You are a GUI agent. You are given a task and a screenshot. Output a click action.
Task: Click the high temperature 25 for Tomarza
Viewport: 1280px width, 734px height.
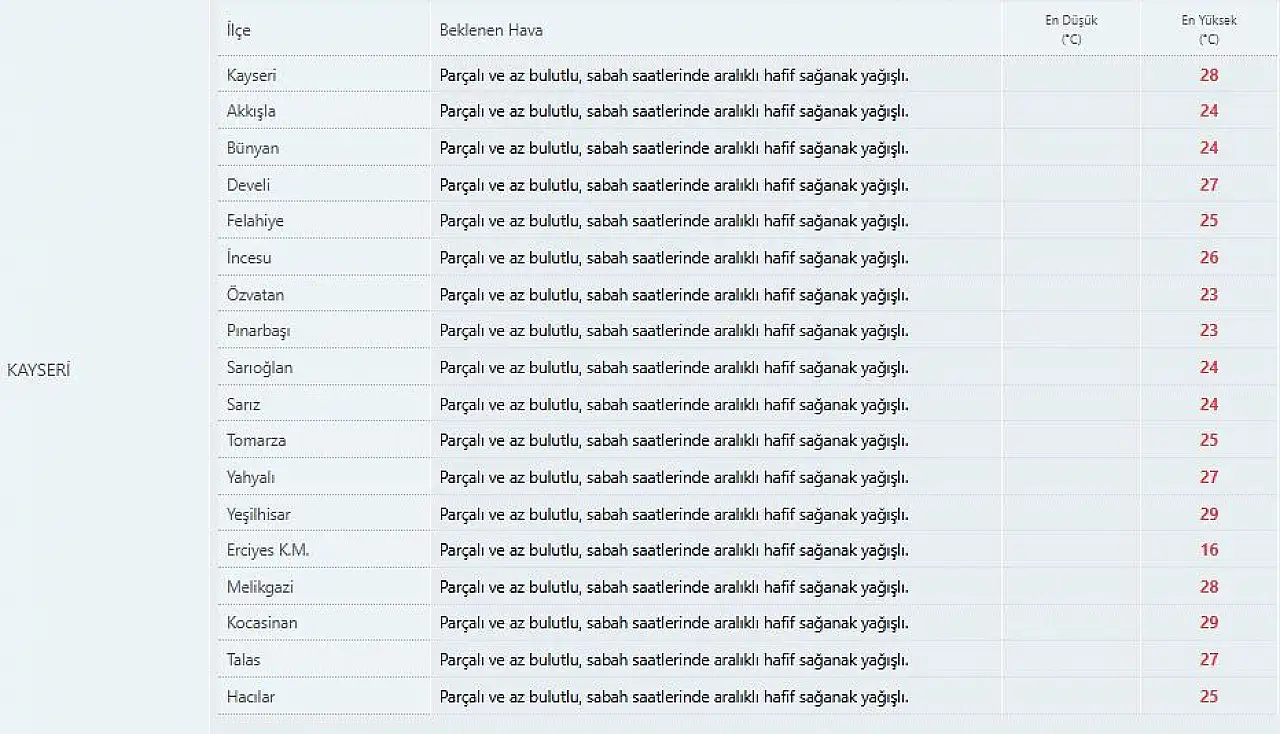[x=1209, y=441]
